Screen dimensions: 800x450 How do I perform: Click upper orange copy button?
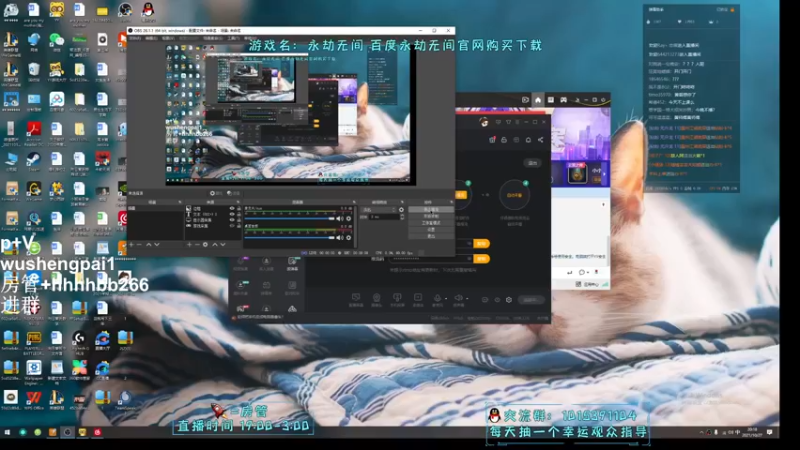point(481,243)
